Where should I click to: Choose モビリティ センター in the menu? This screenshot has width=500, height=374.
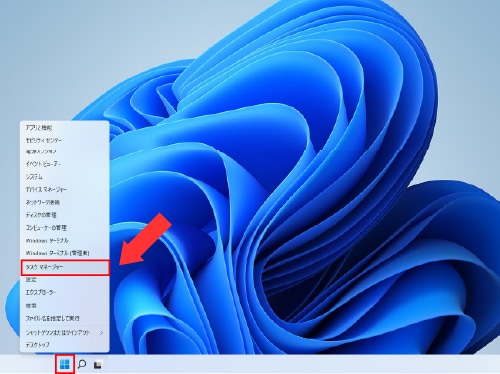[x=65, y=140]
